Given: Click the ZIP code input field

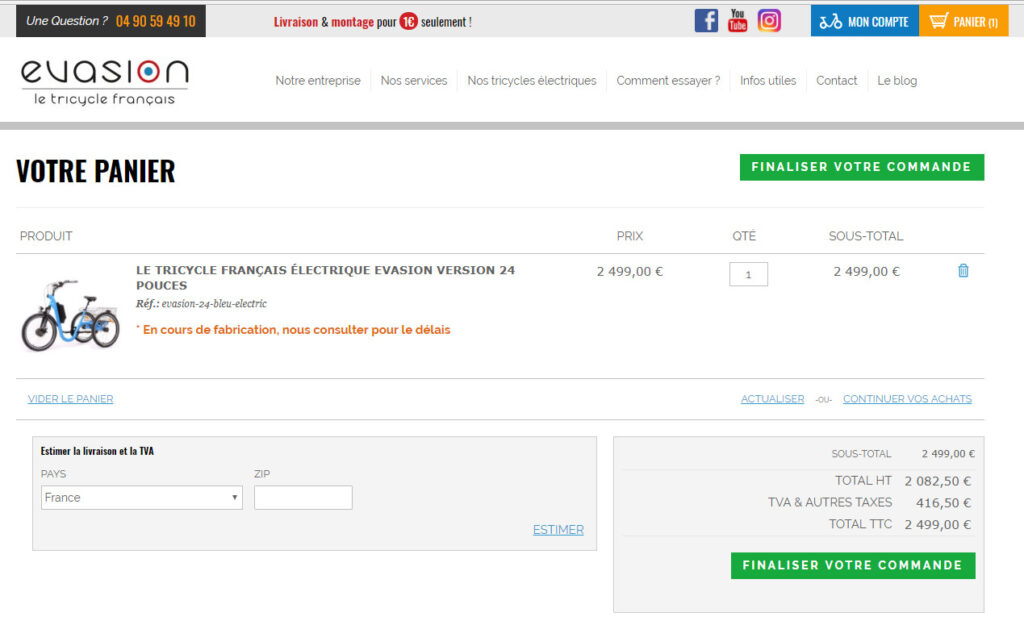Looking at the screenshot, I should click(x=303, y=497).
